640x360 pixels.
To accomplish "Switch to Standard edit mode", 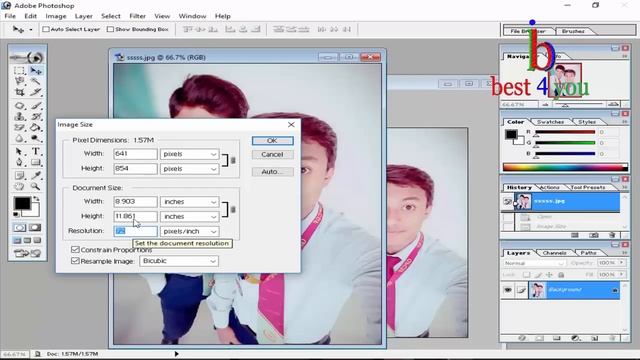I will 20,228.
